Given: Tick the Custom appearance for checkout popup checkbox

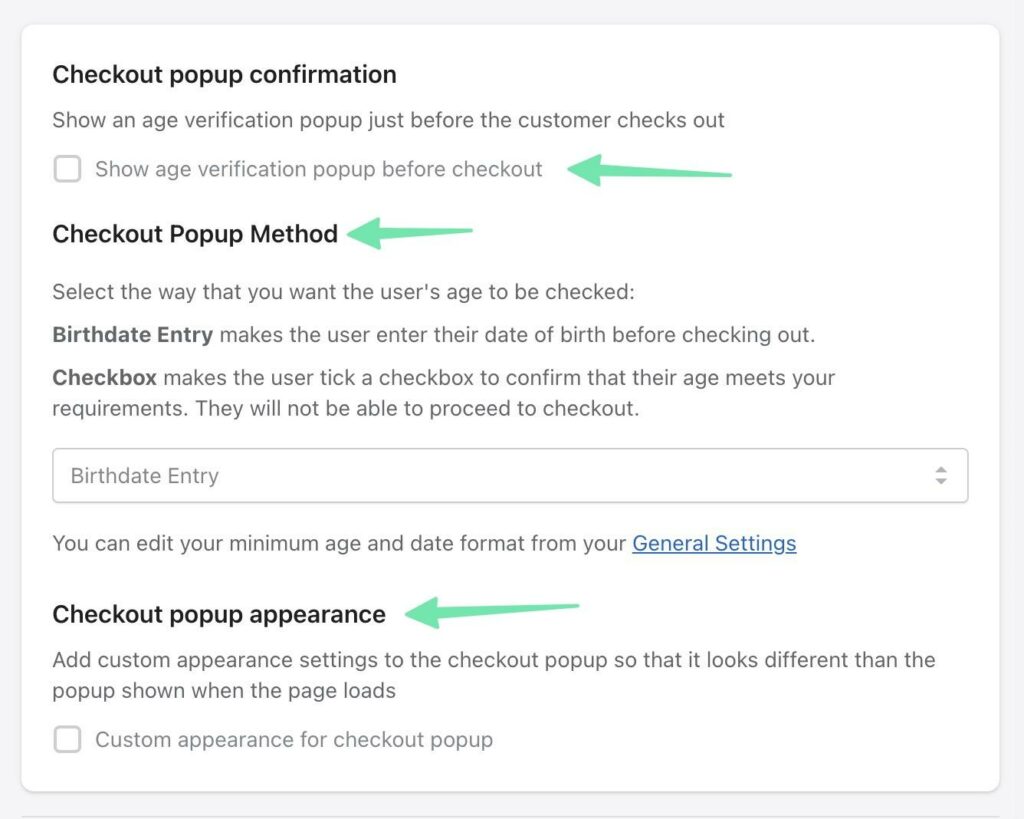Looking at the screenshot, I should click(67, 741).
